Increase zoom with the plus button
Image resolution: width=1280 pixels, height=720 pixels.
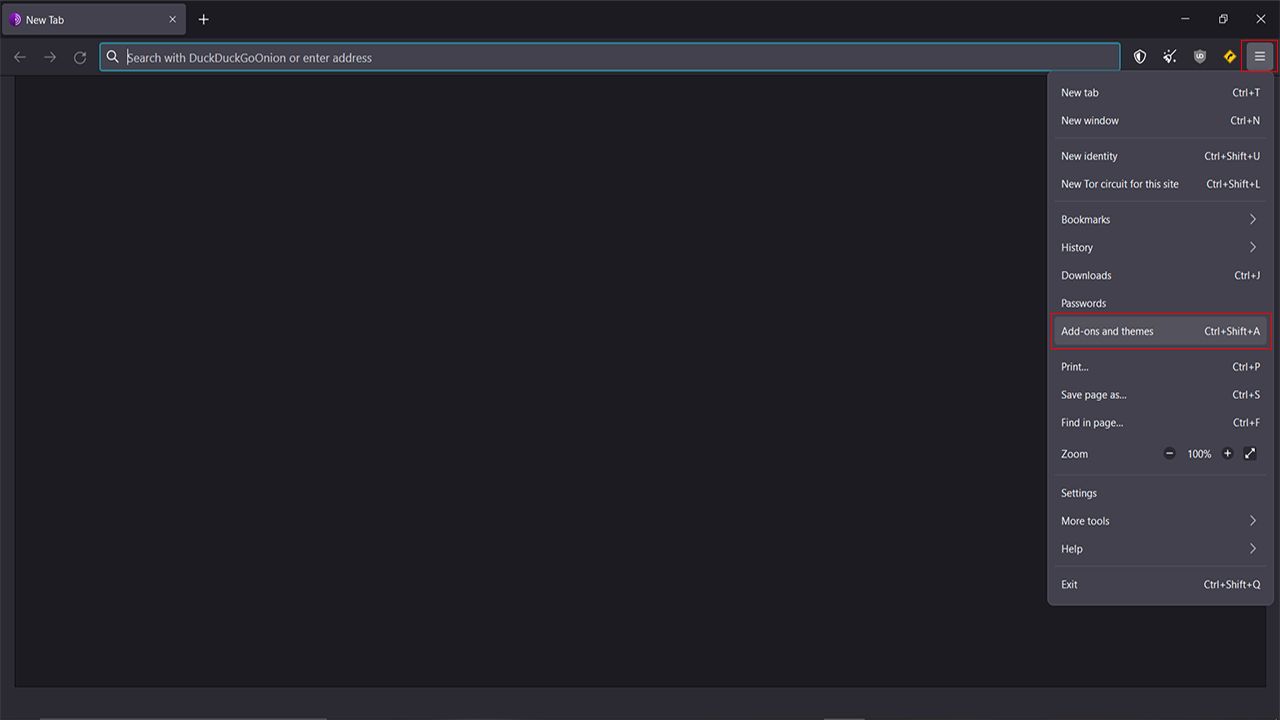(1227, 454)
